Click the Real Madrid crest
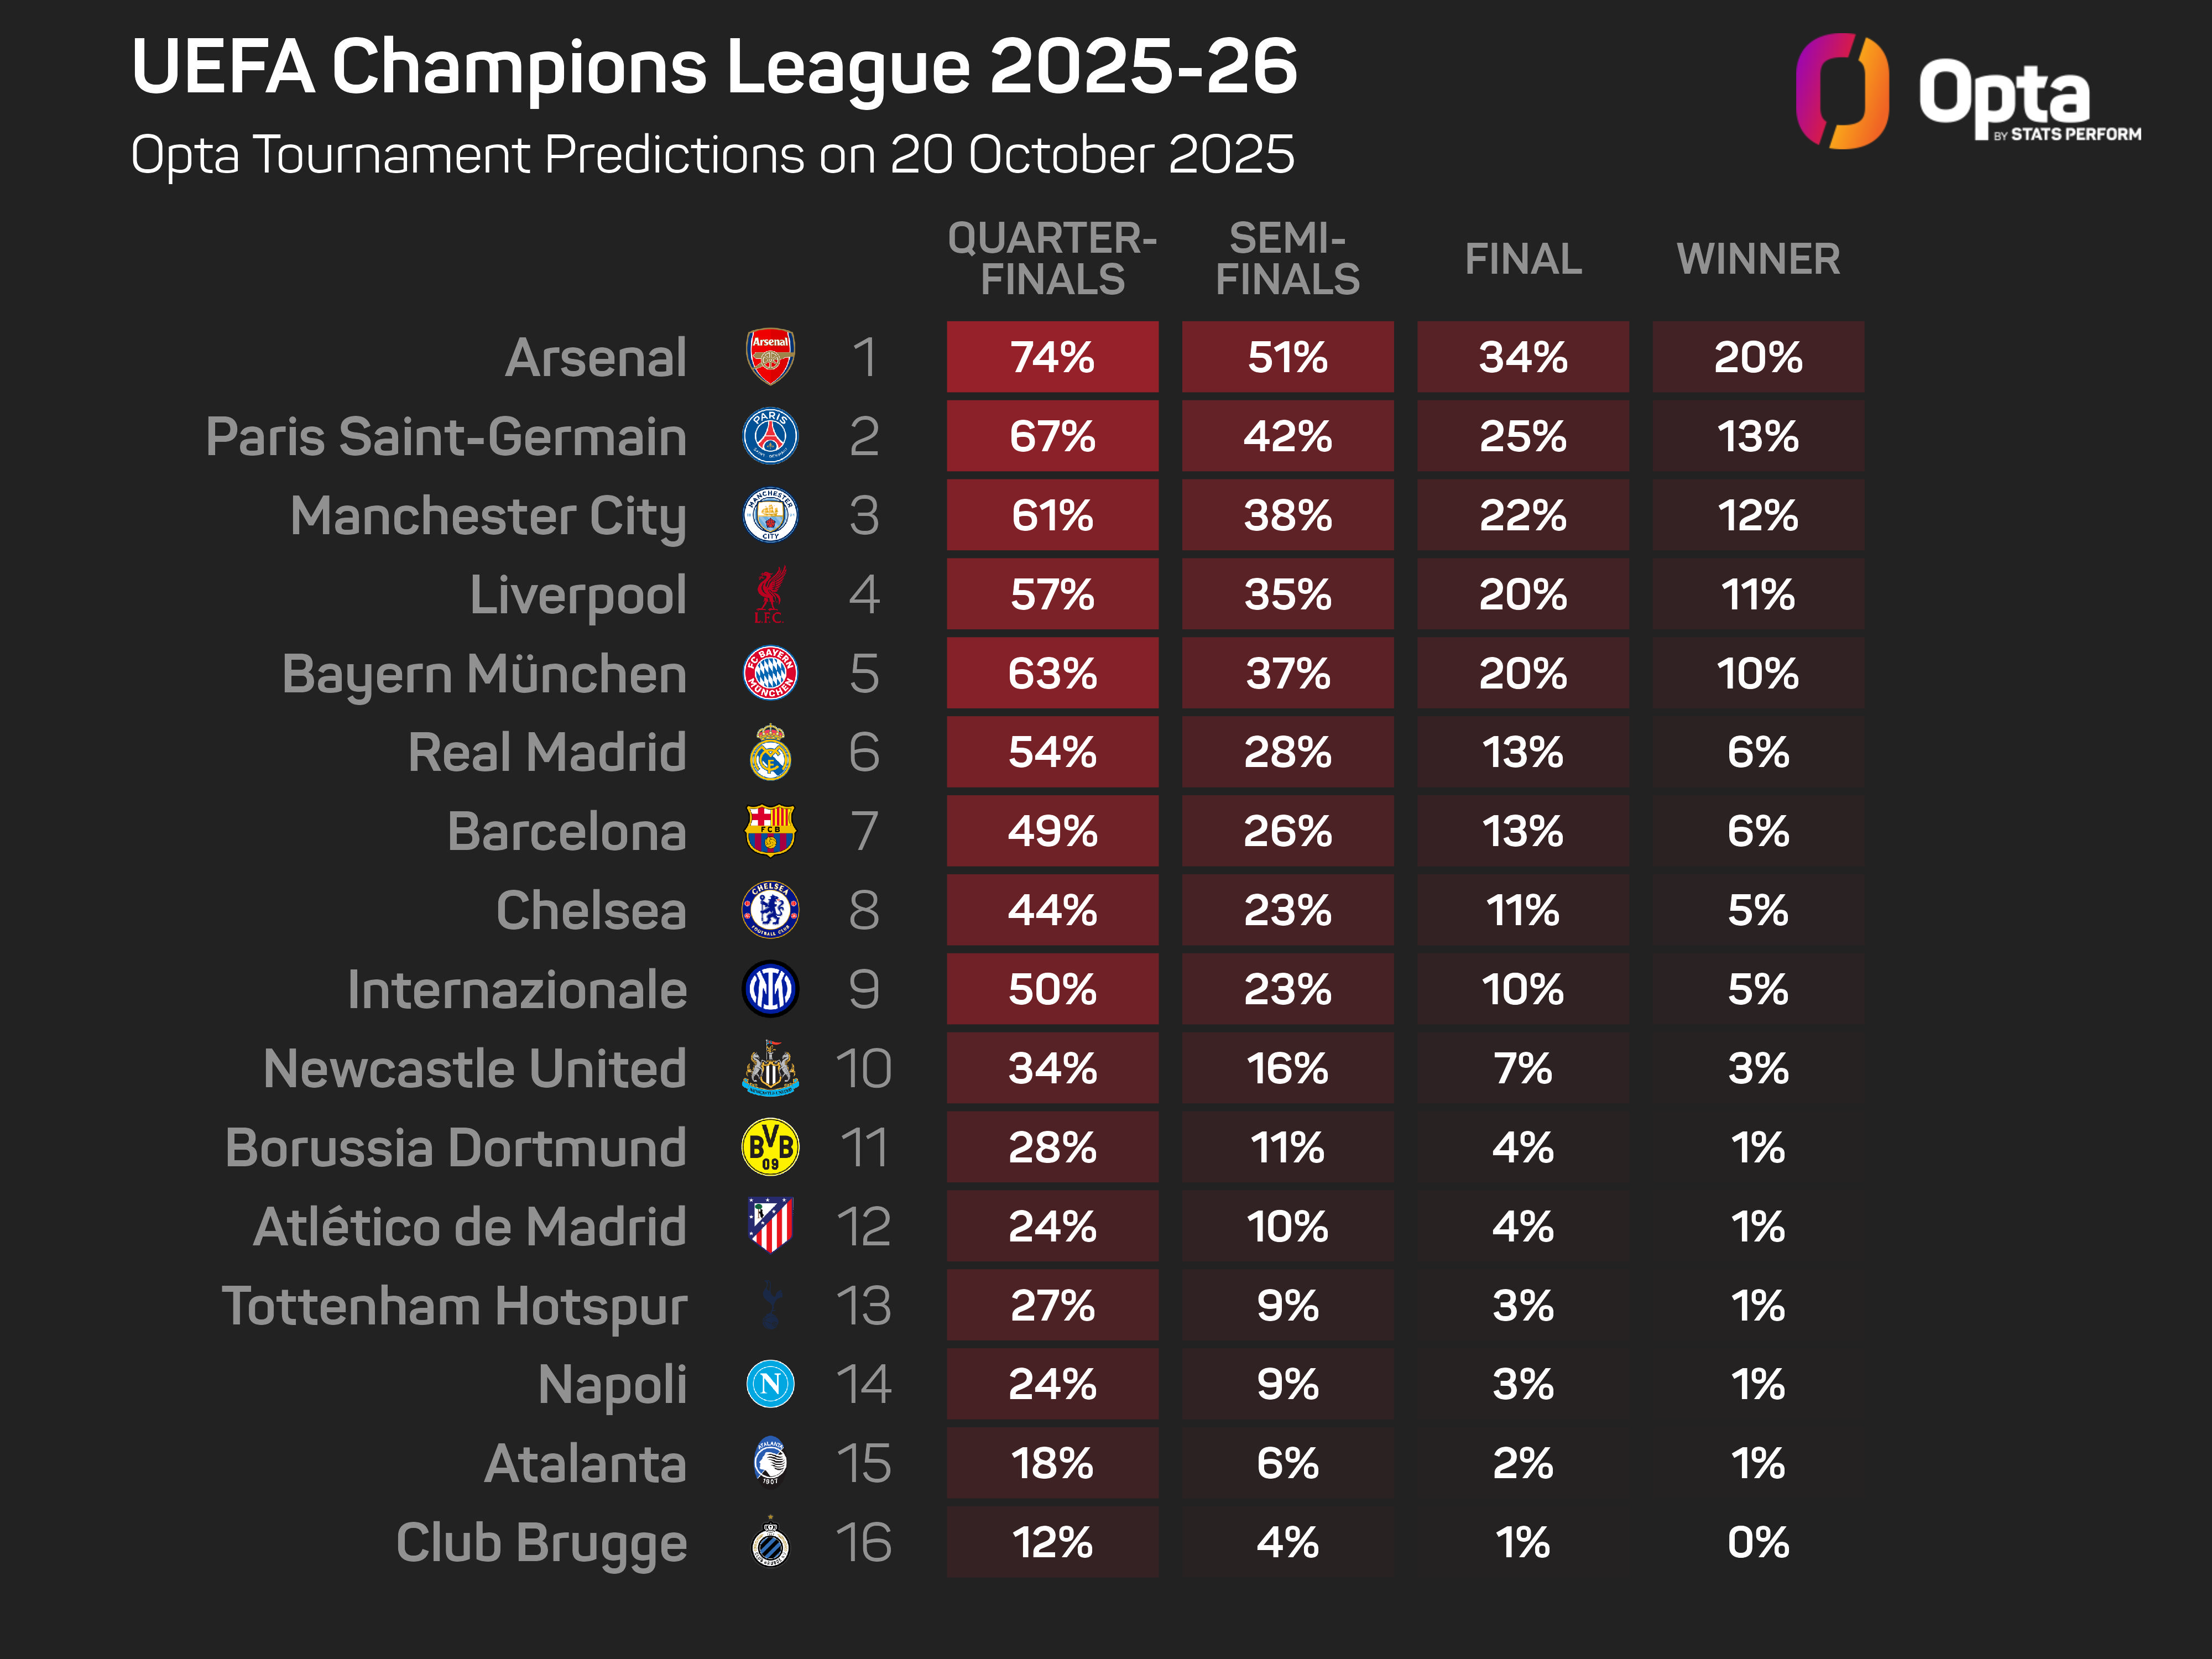The image size is (2212, 1659). [770, 752]
